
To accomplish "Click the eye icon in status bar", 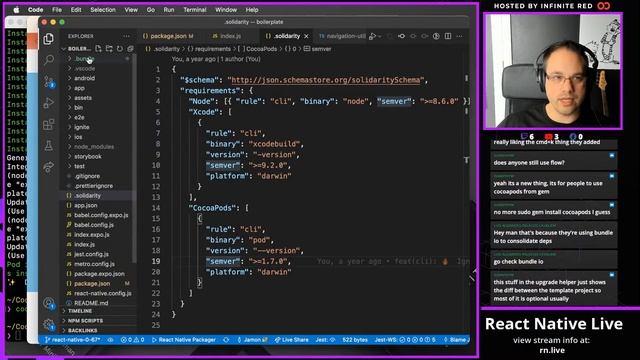I will pos(111,340).
